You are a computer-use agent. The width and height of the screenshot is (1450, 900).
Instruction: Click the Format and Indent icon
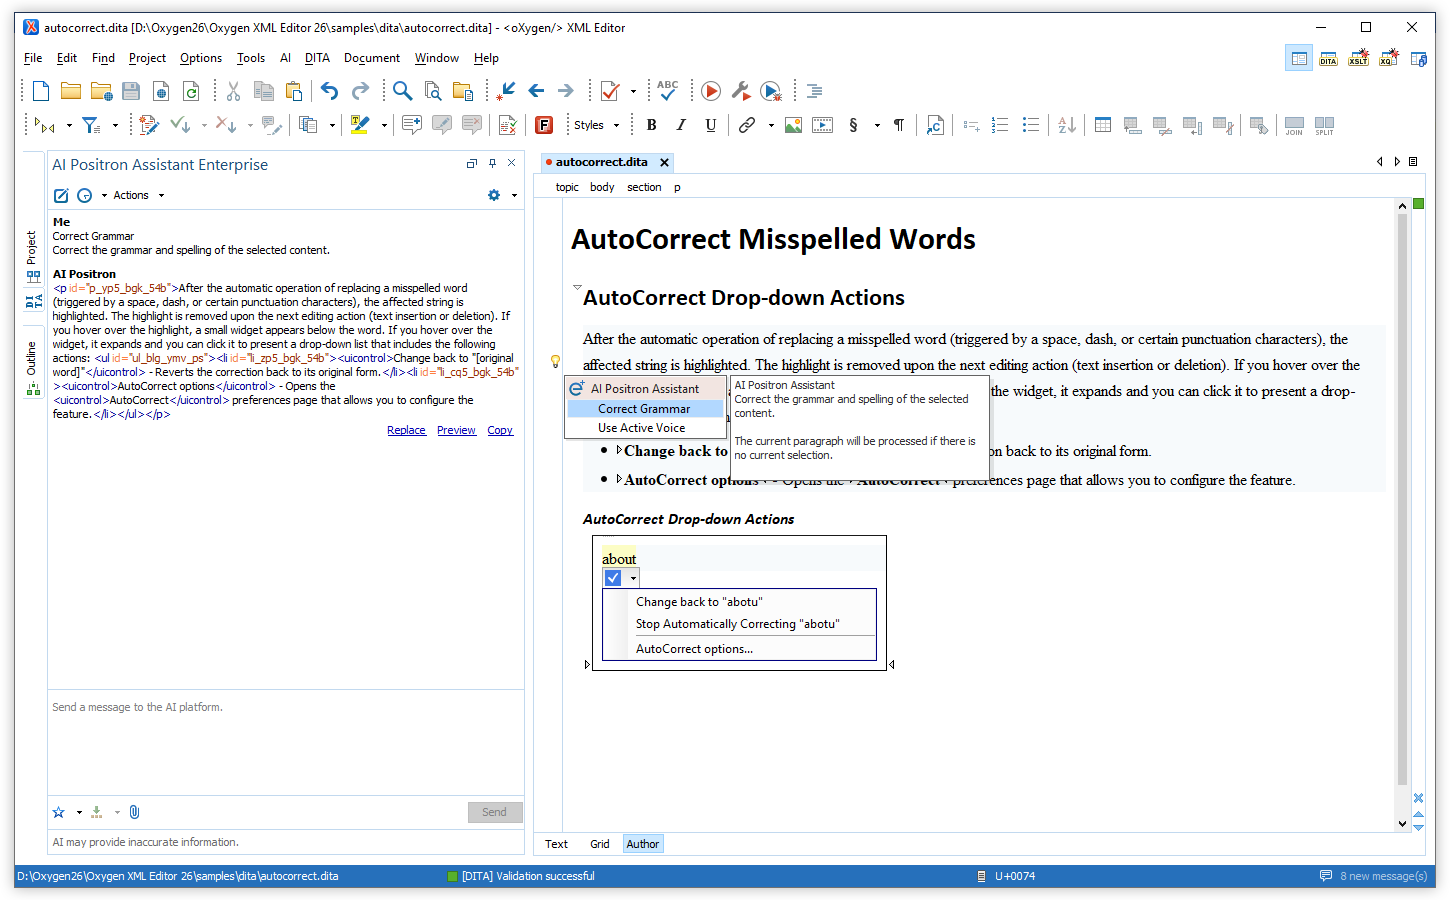pyautogui.click(x=815, y=91)
